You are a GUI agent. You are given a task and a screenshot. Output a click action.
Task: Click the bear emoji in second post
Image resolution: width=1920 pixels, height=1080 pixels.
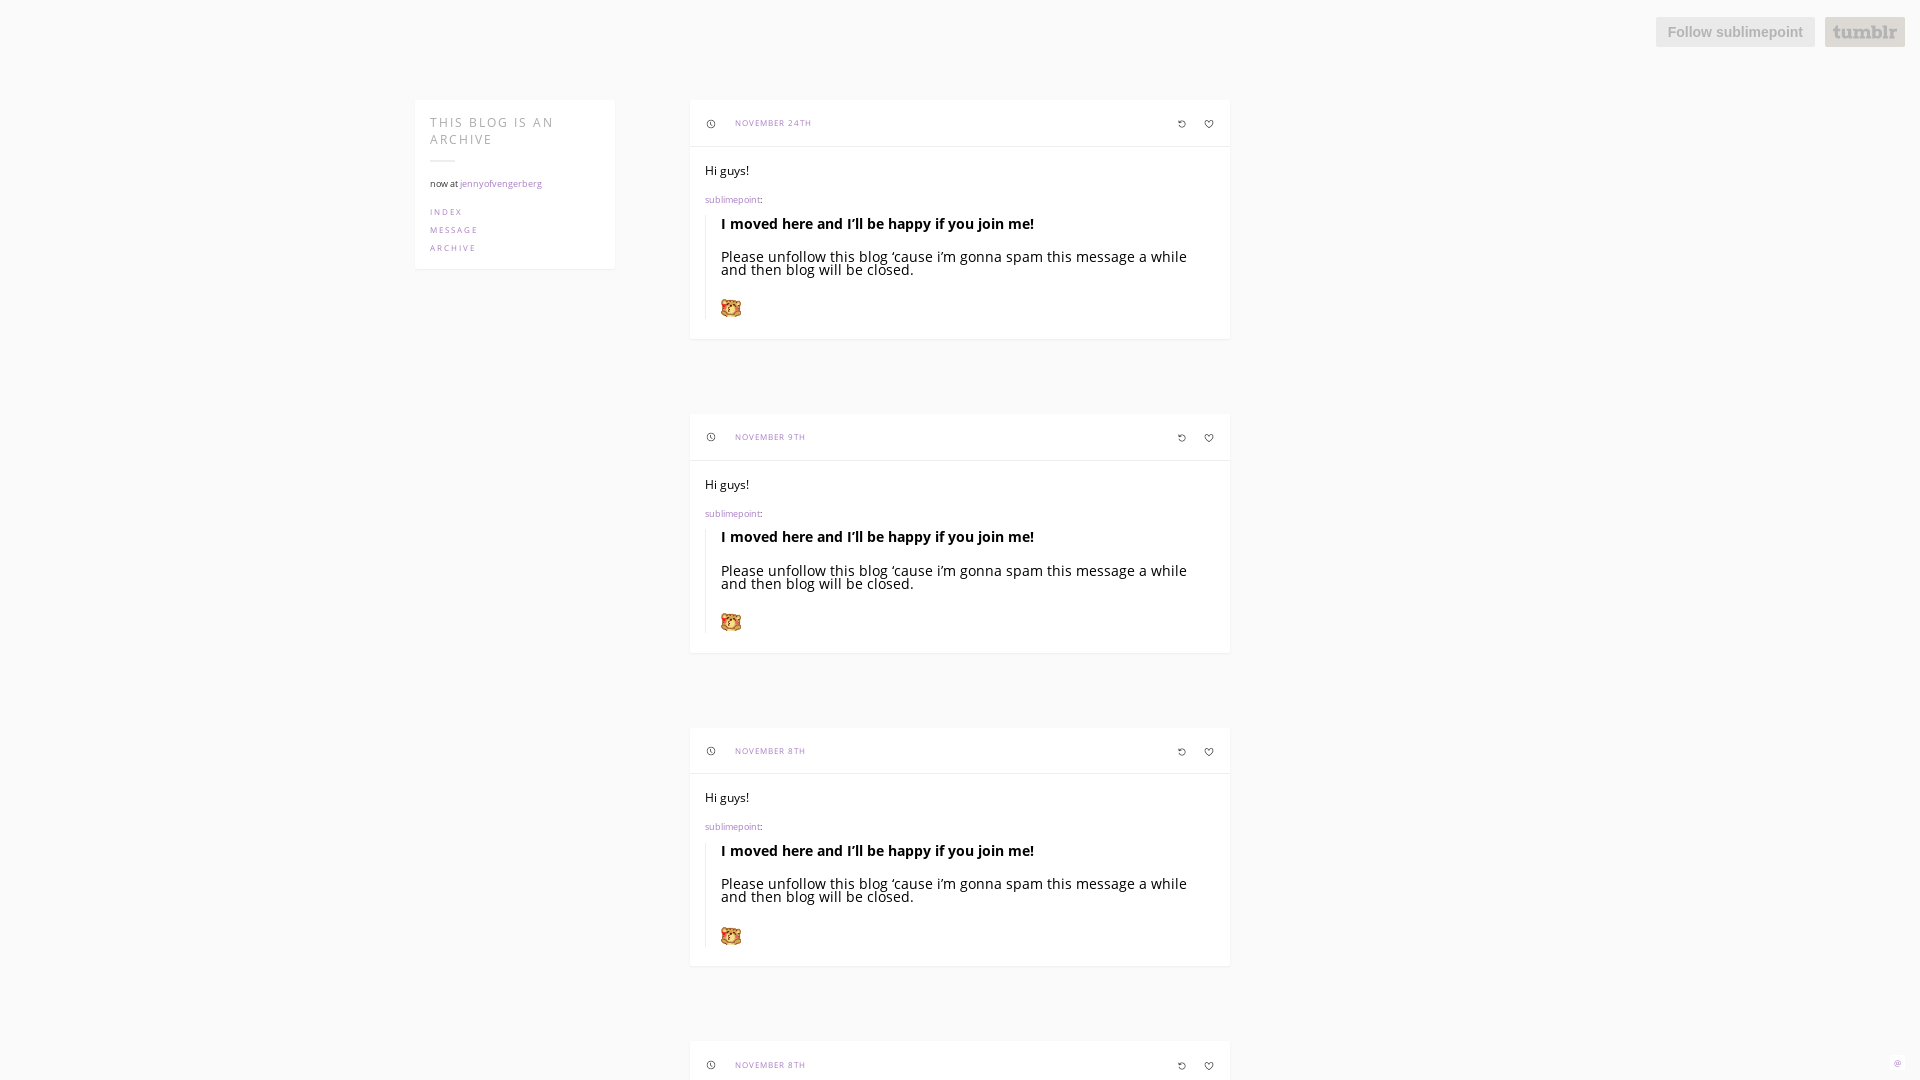pos(731,622)
